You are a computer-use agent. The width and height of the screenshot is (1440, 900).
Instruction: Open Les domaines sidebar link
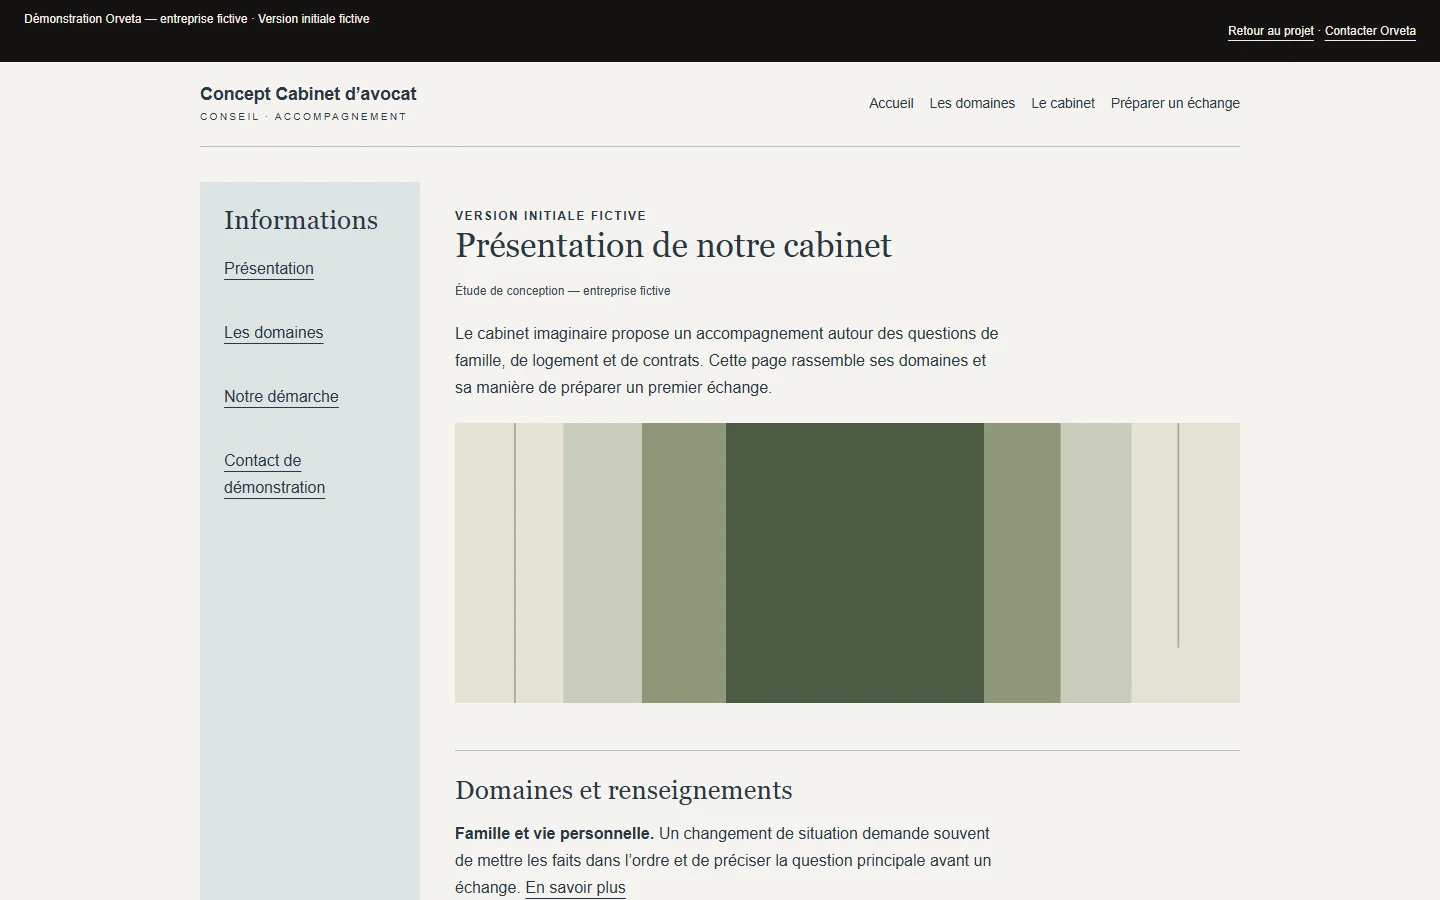tap(273, 332)
